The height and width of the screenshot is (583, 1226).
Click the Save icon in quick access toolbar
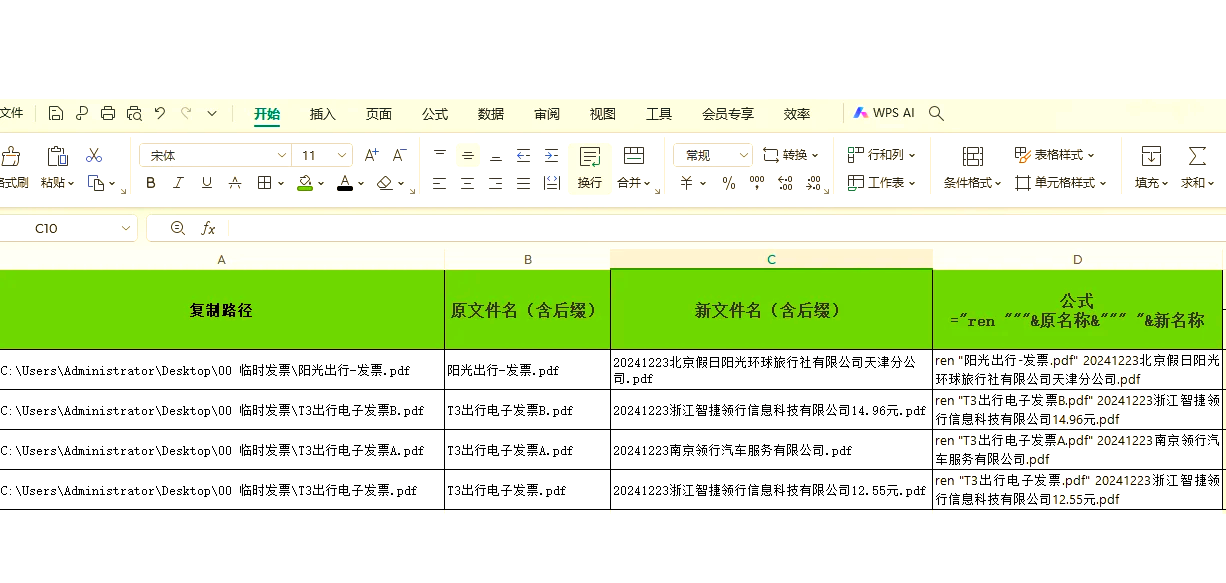pos(56,114)
